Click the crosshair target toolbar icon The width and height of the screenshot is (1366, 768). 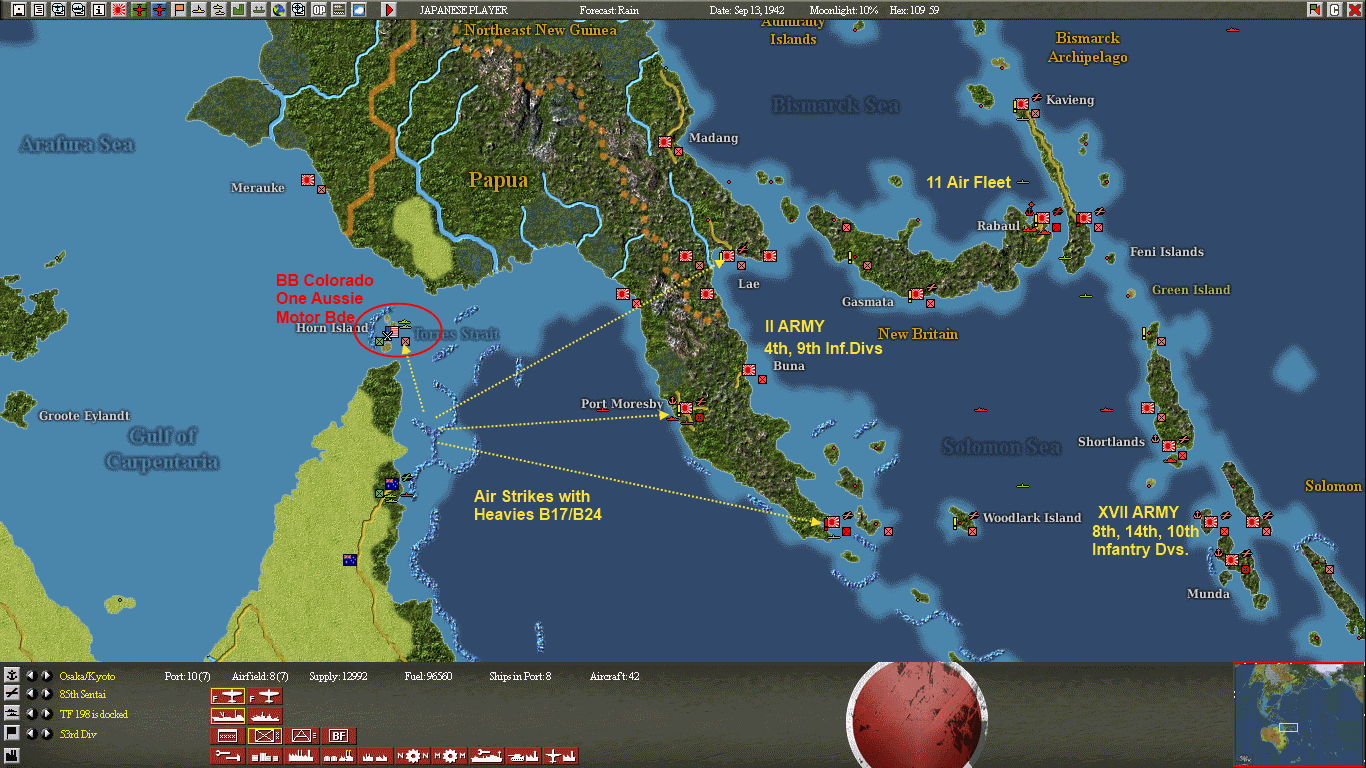(x=299, y=9)
